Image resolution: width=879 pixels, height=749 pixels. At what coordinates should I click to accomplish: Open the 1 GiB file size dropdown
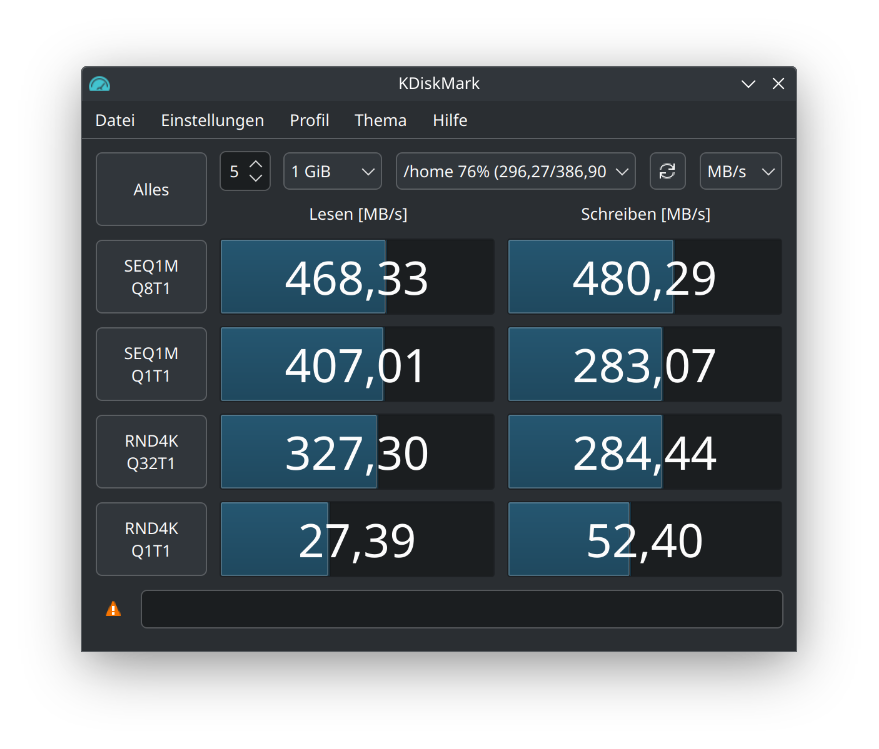[x=332, y=171]
